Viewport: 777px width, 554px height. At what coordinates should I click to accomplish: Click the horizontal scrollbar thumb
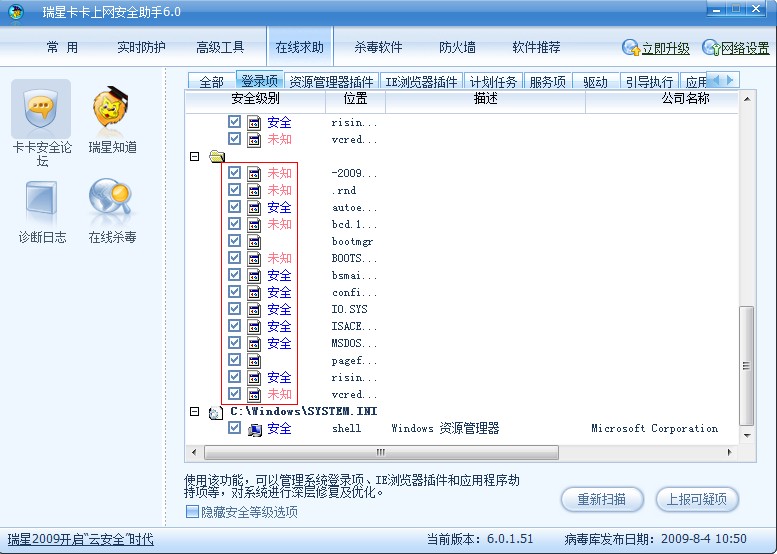coord(381,452)
